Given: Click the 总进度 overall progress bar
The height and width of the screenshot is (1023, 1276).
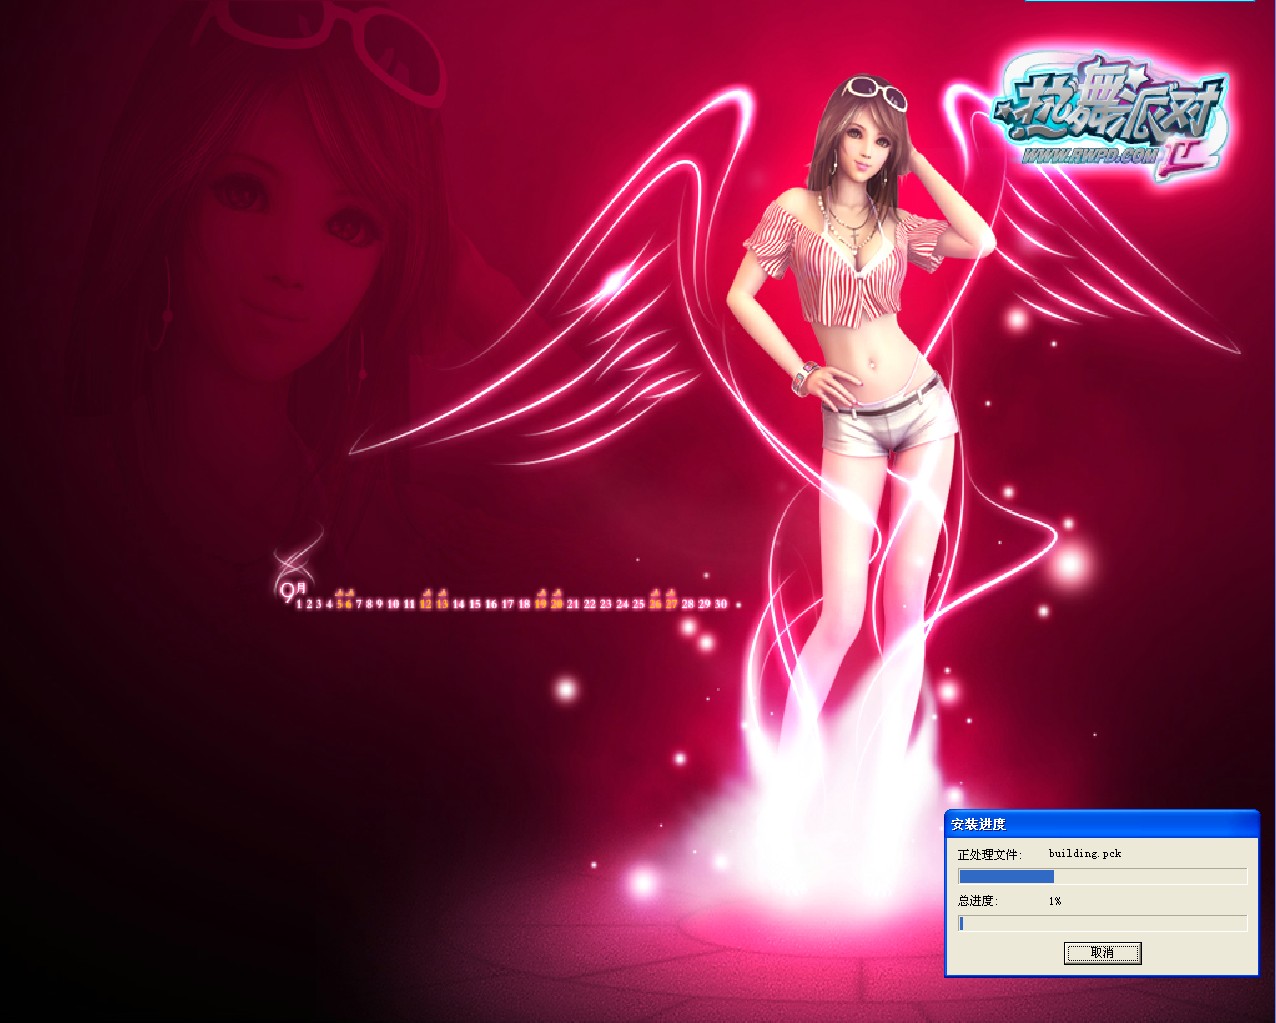Looking at the screenshot, I should click(1102, 923).
